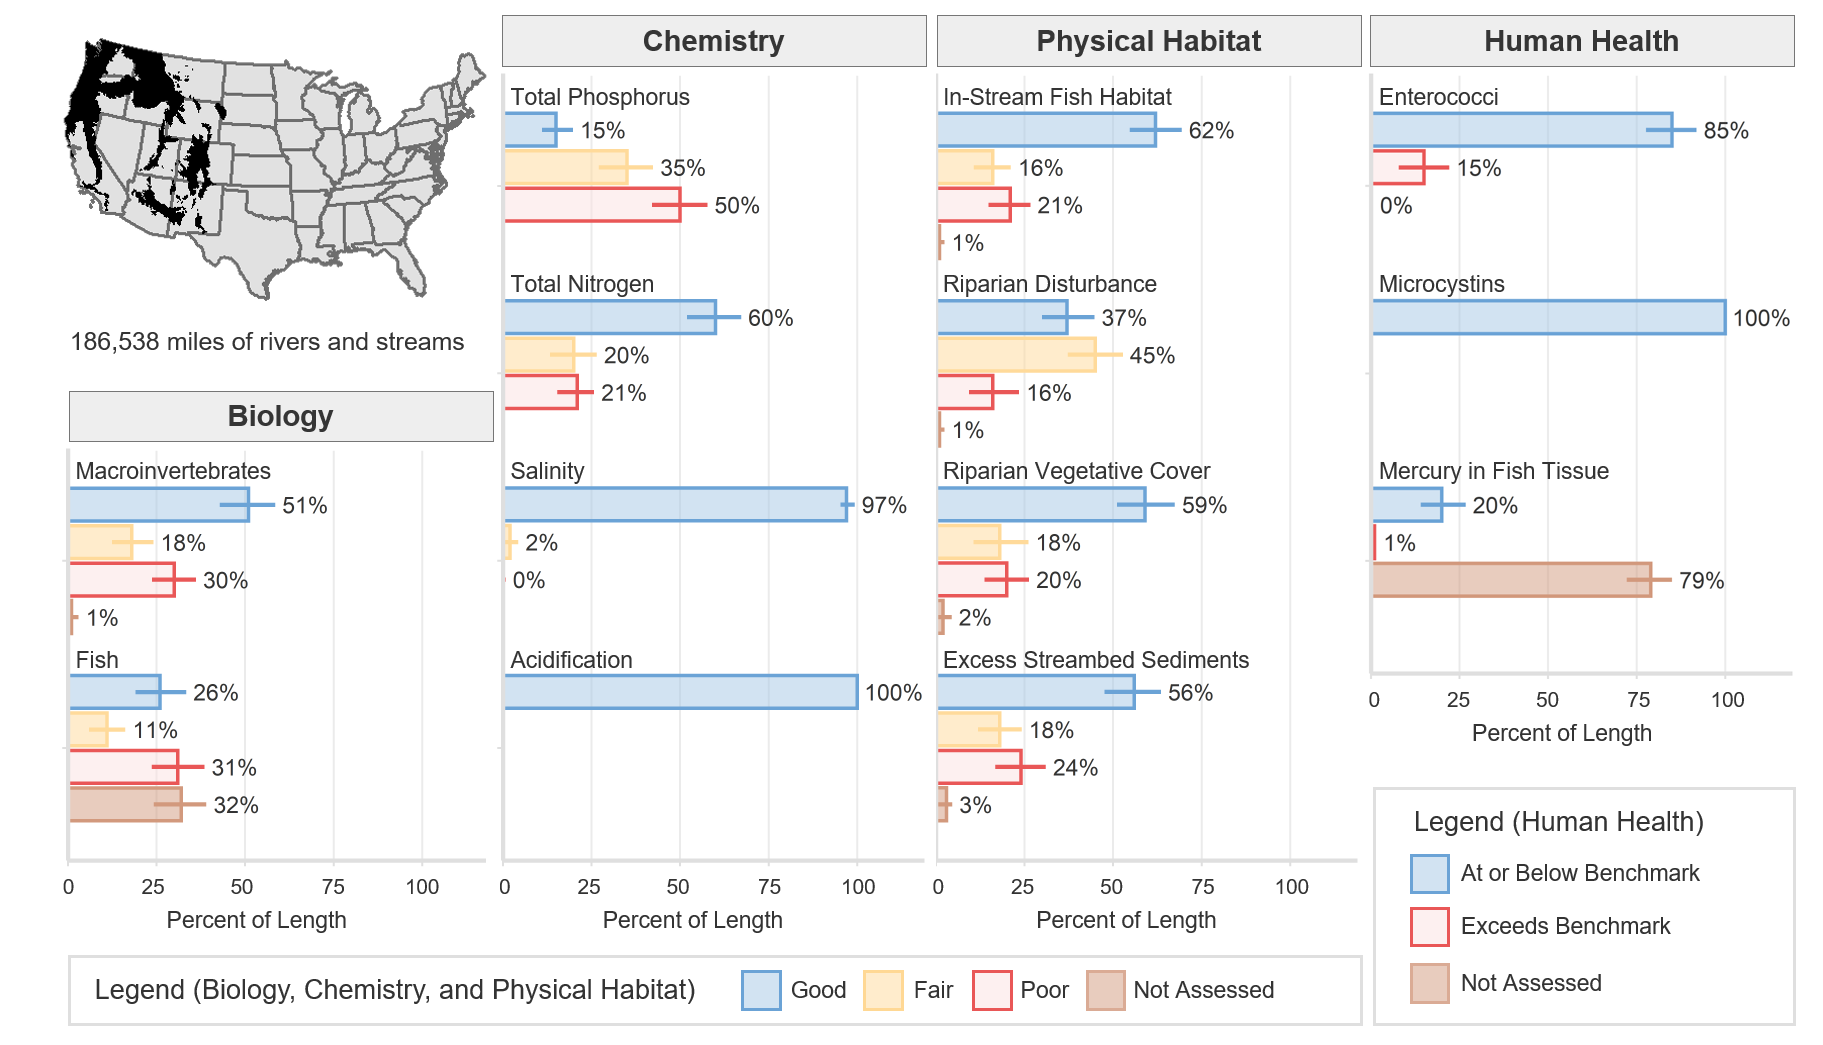Click the At or Below Benchmark swatch
This screenshot has height=1045, width=1823.
1429,873
